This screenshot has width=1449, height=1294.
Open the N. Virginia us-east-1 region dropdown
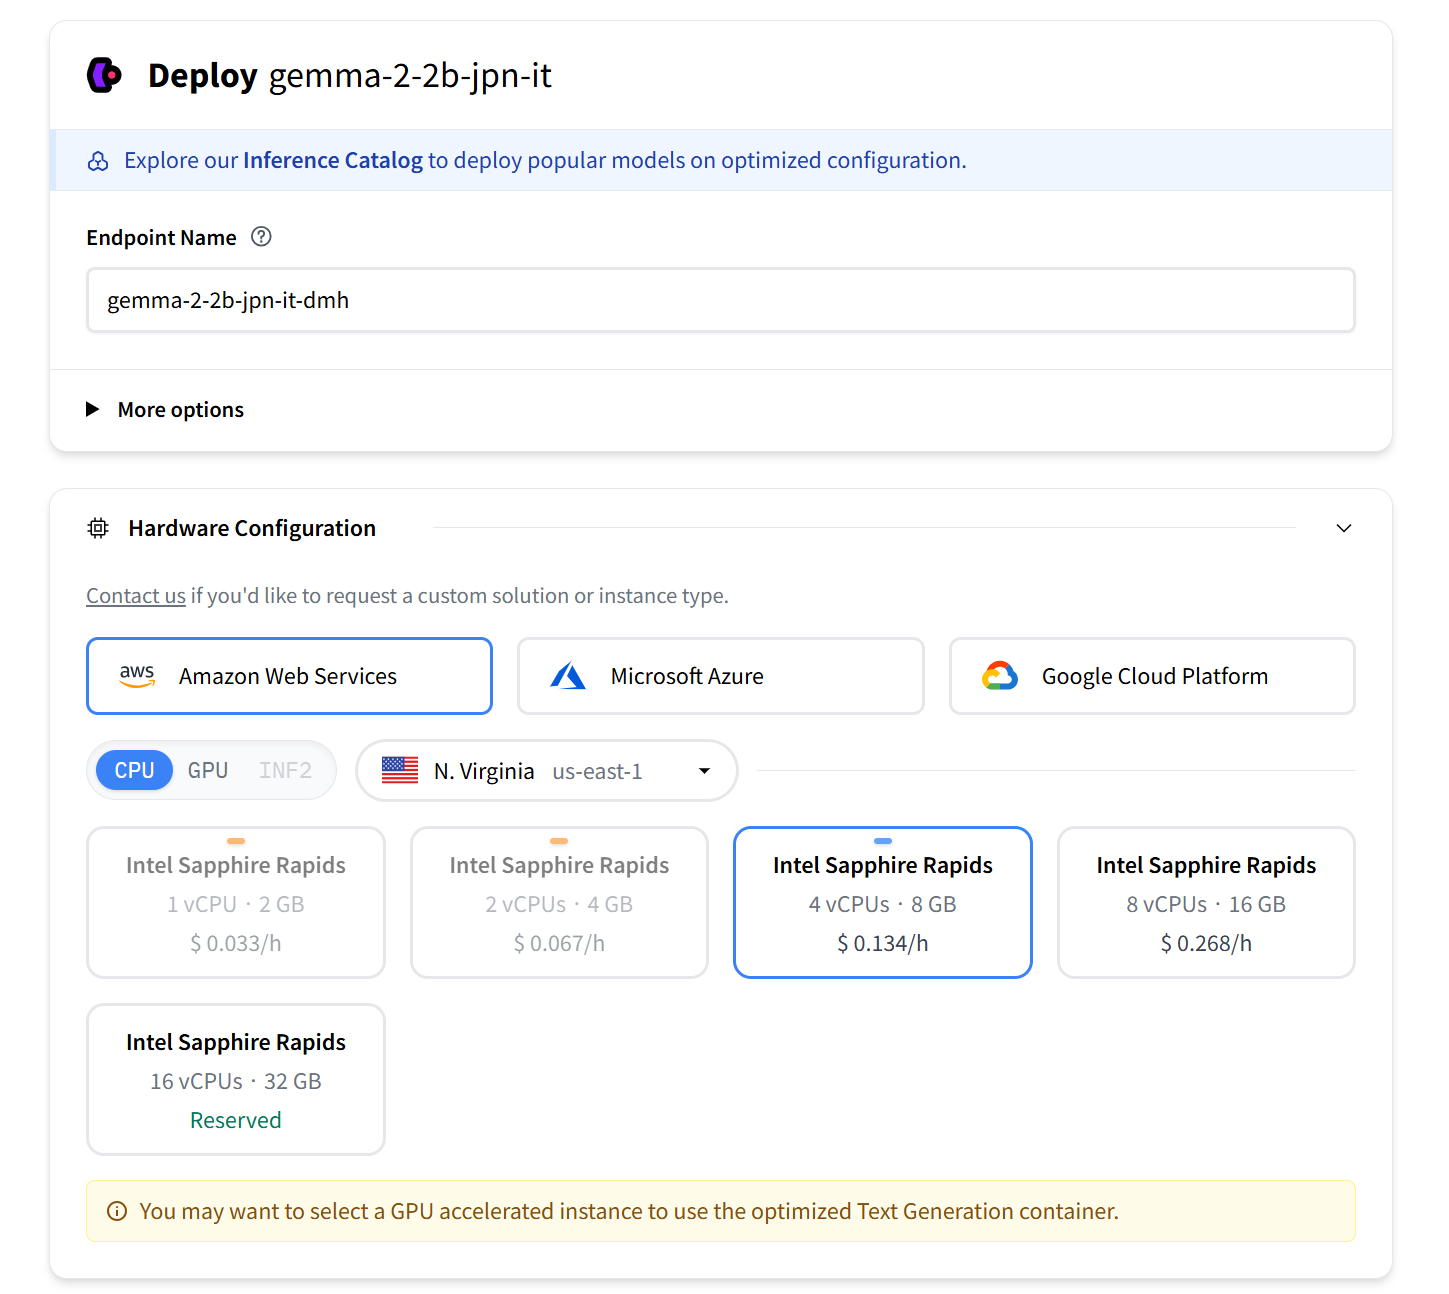[547, 770]
